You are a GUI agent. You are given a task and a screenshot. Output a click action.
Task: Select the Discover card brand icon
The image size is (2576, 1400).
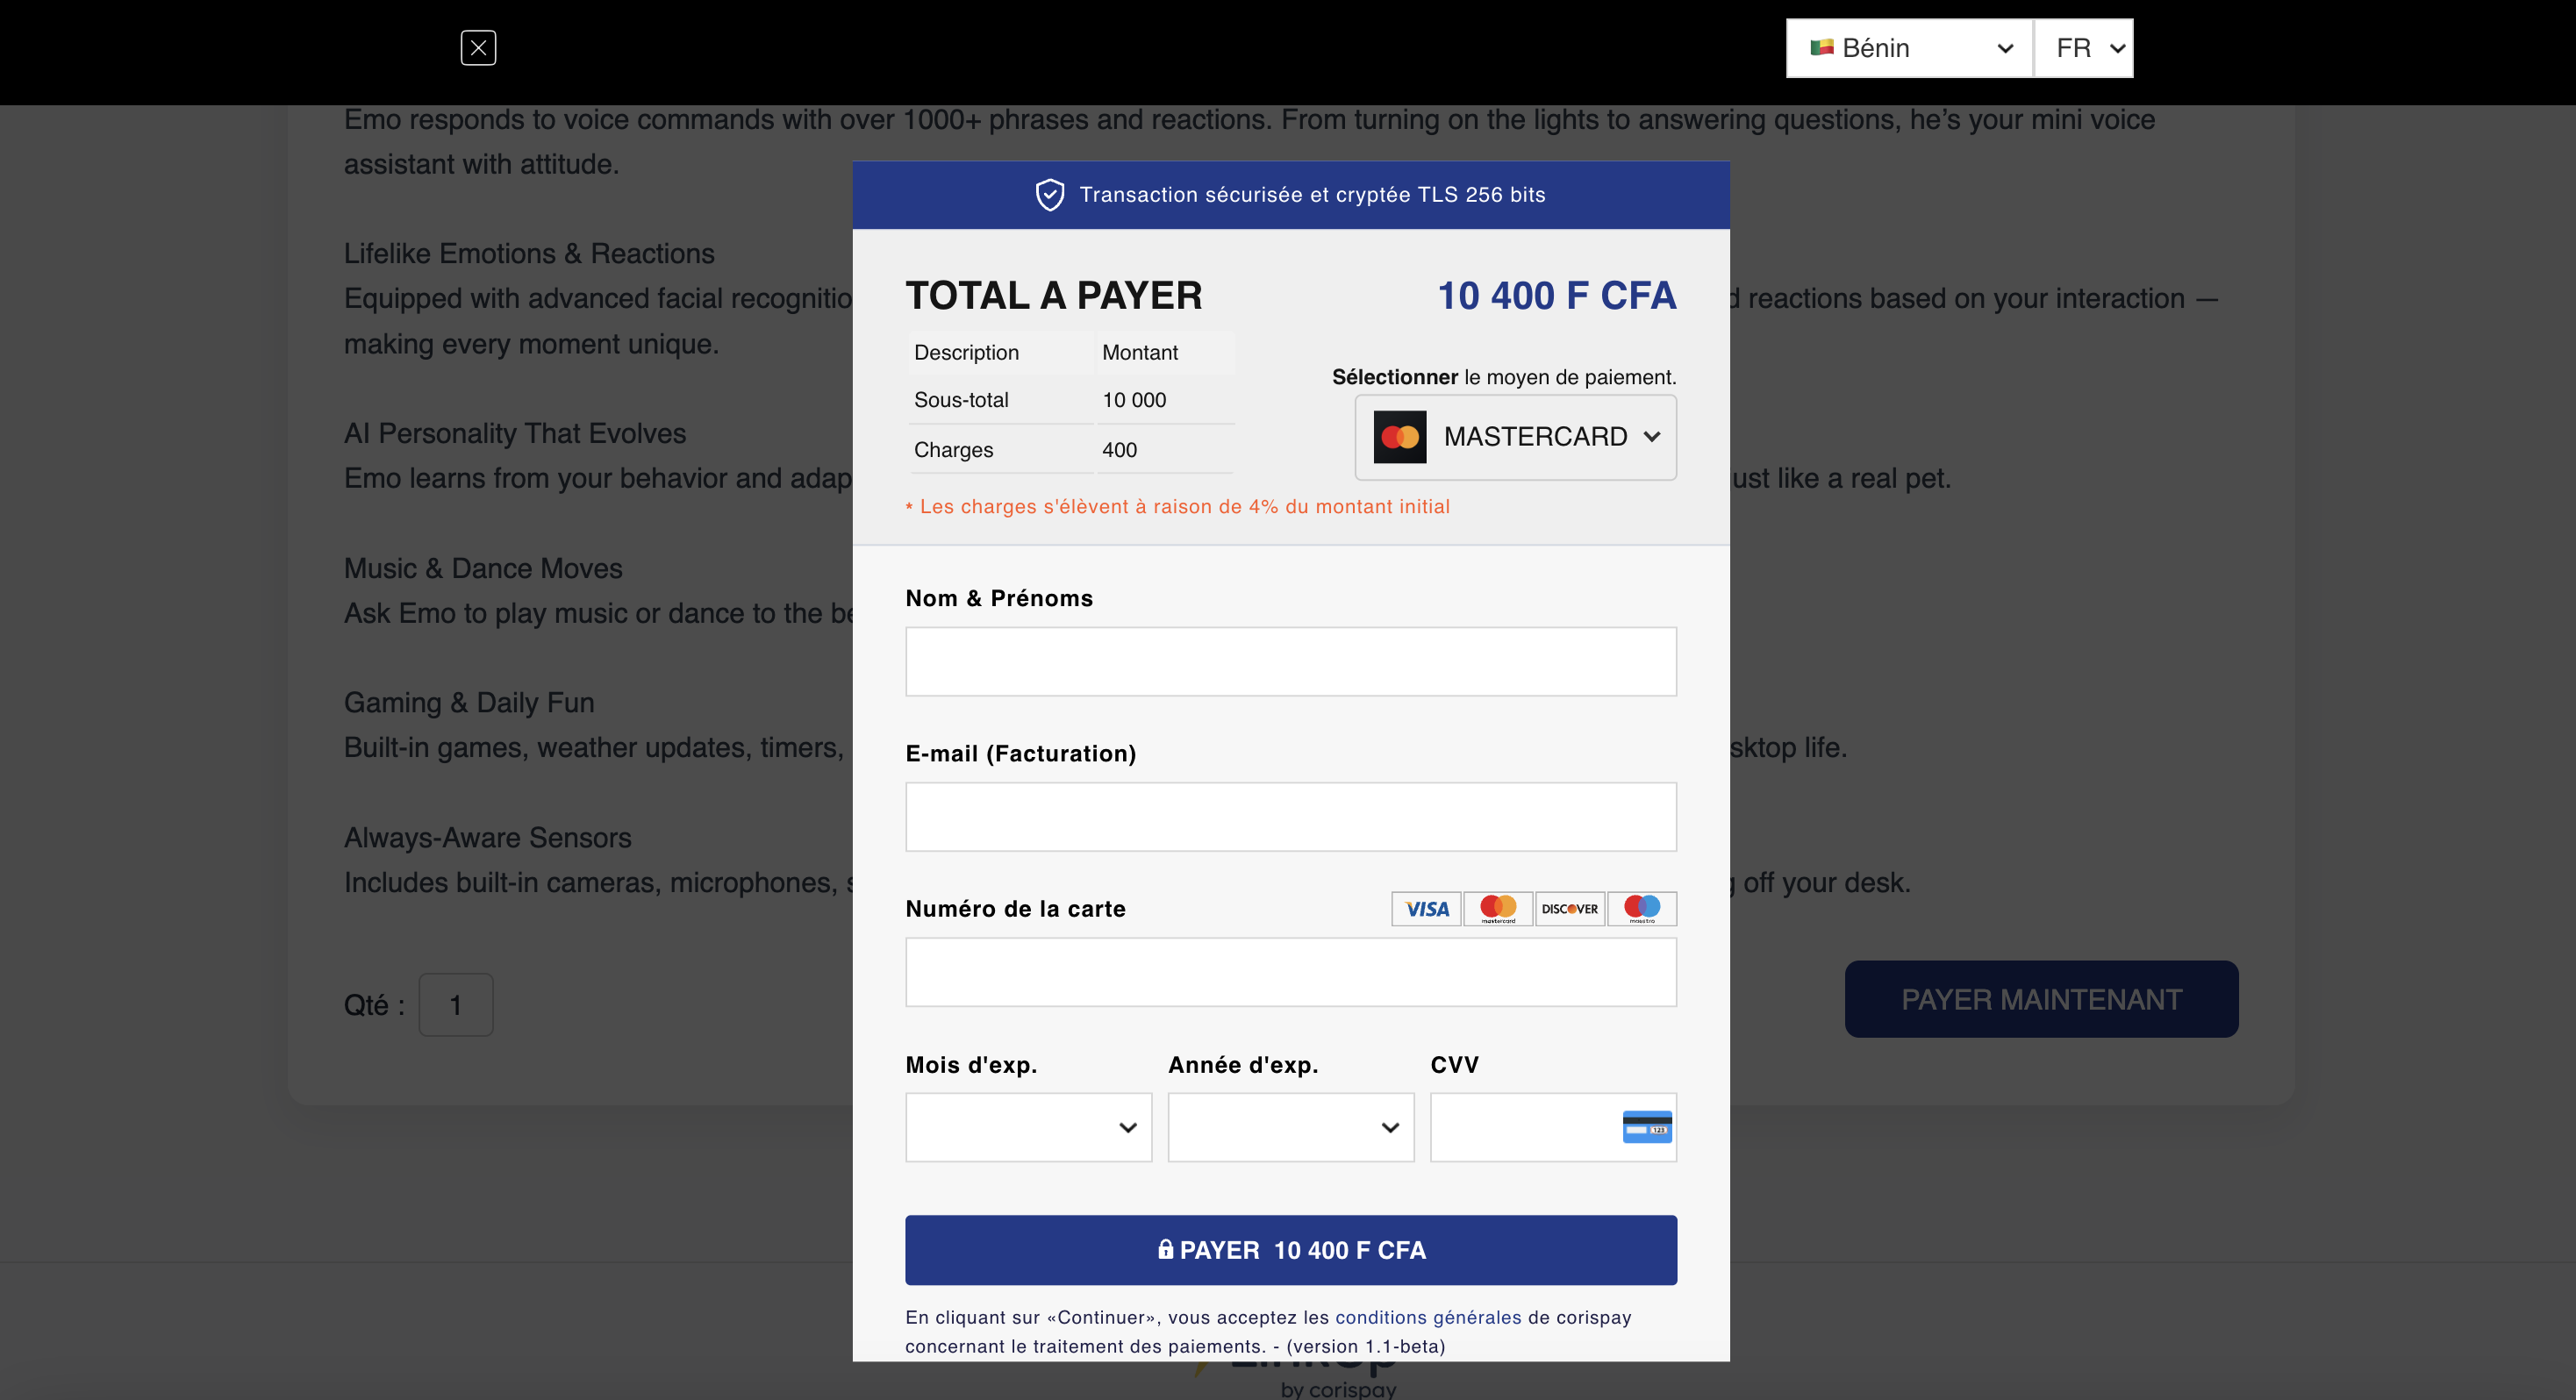pyautogui.click(x=1570, y=909)
